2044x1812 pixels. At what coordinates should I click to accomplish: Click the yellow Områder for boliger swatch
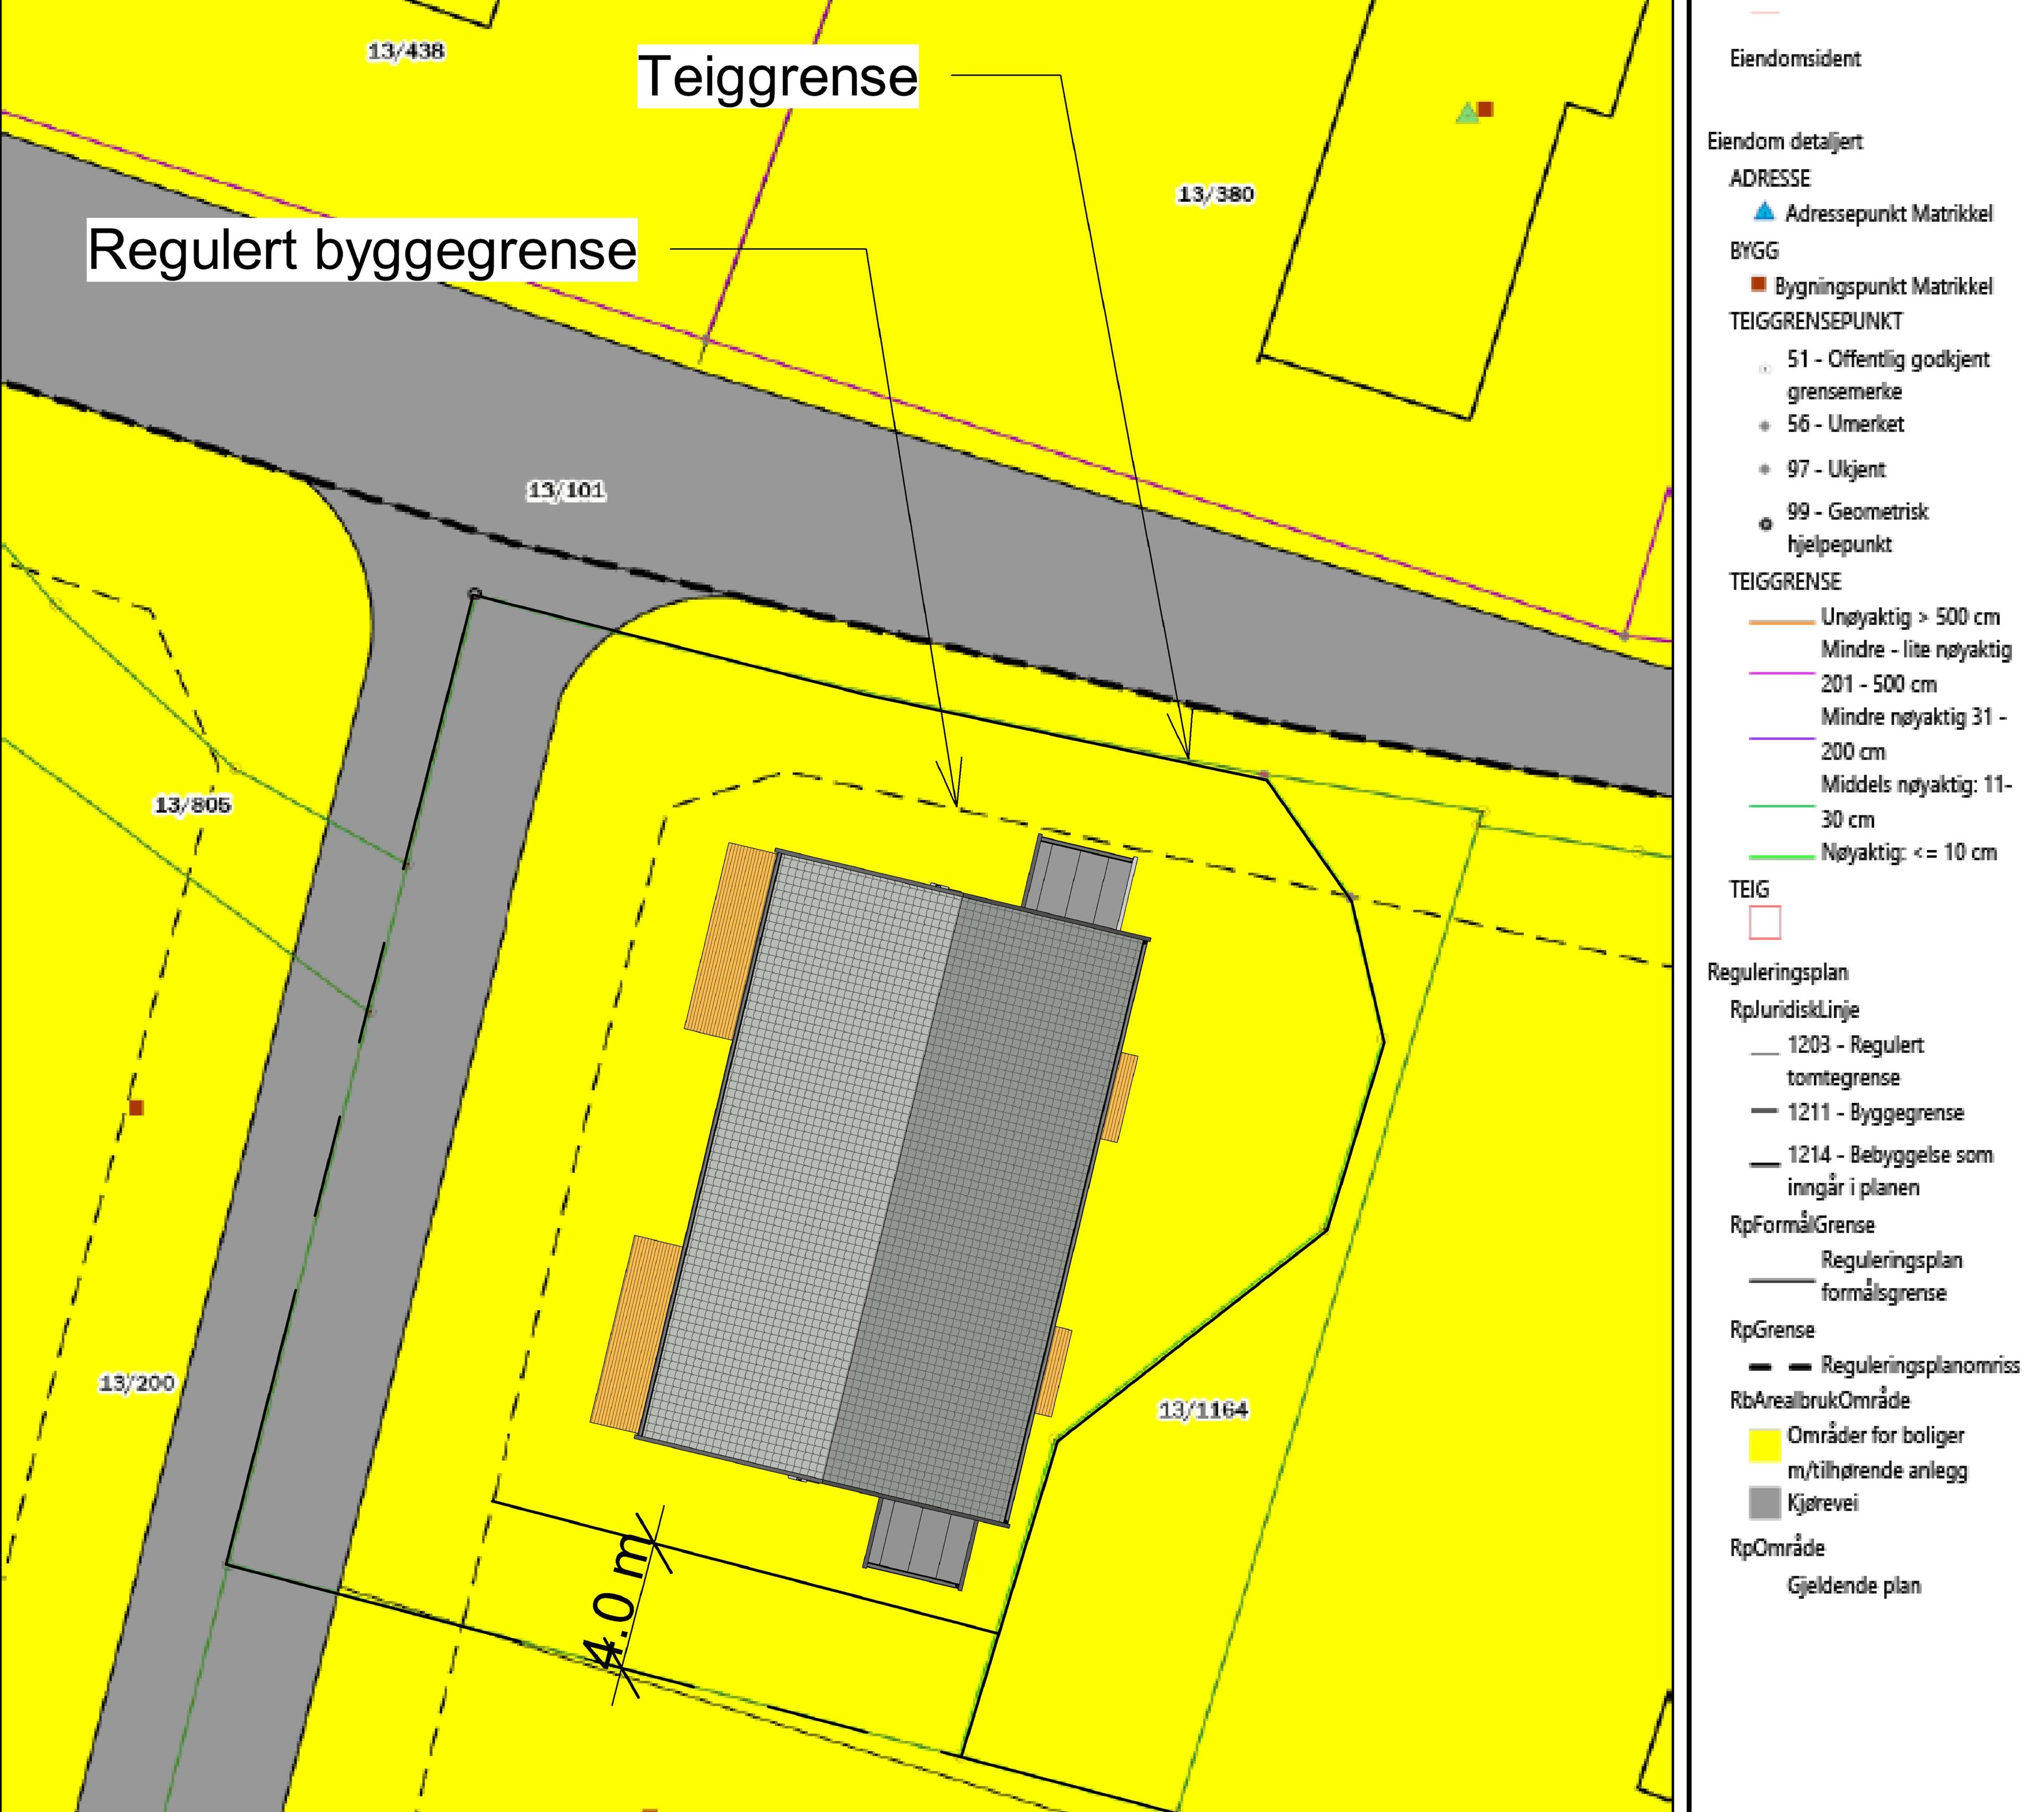click(1765, 1446)
